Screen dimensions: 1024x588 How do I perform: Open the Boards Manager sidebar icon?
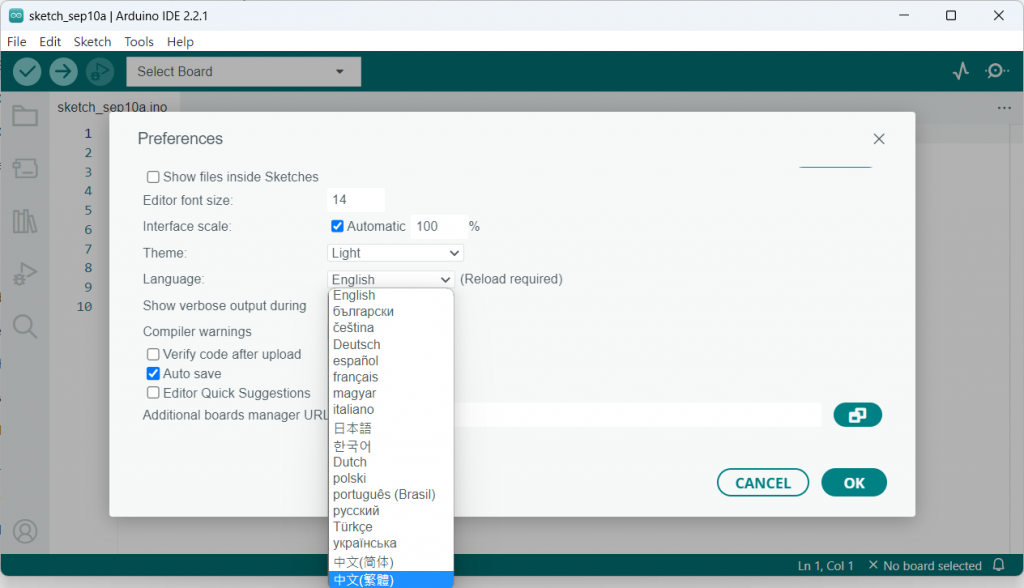[25, 169]
